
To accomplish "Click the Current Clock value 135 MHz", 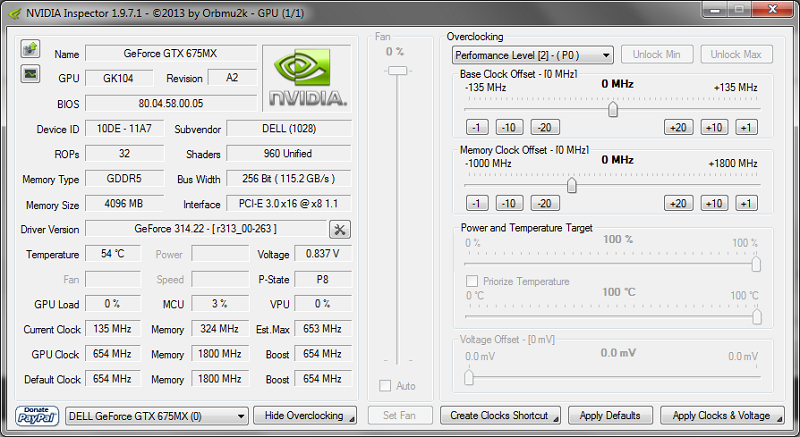I will pos(113,329).
